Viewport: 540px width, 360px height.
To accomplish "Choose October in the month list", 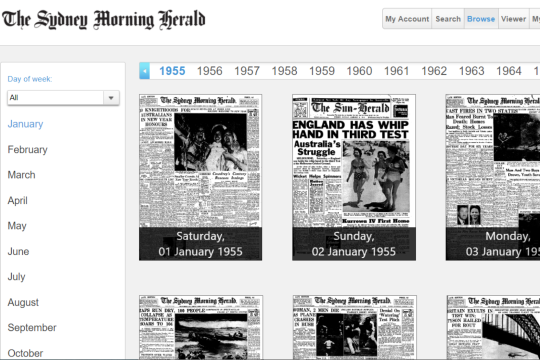I will click(x=25, y=353).
